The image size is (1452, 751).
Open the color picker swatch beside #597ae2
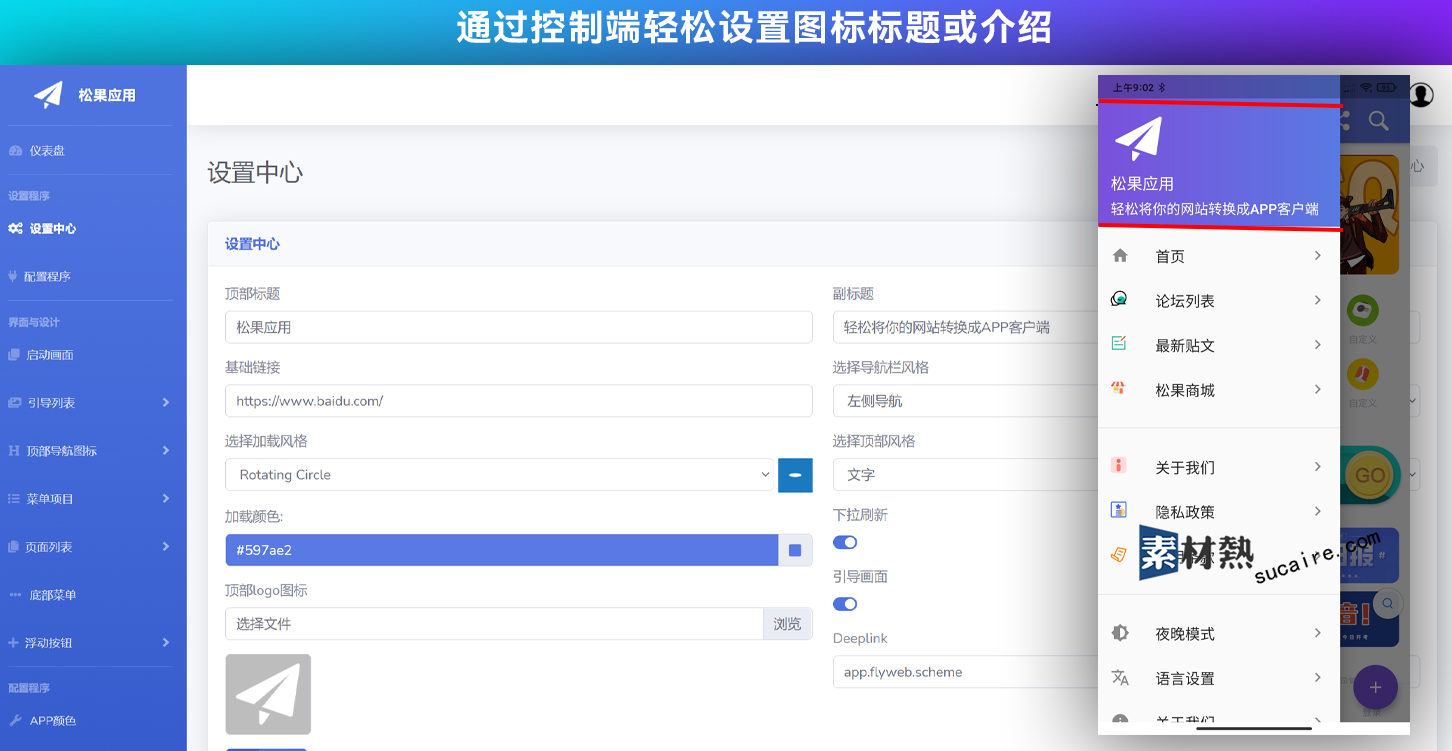click(x=795, y=550)
